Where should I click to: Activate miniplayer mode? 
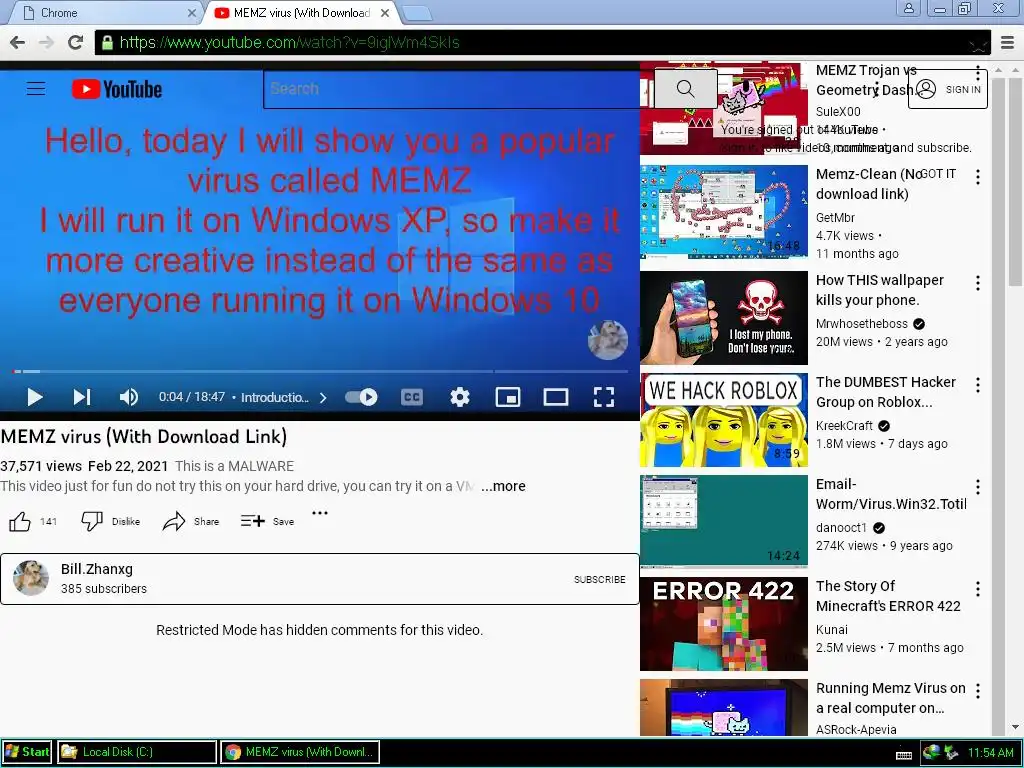(507, 397)
